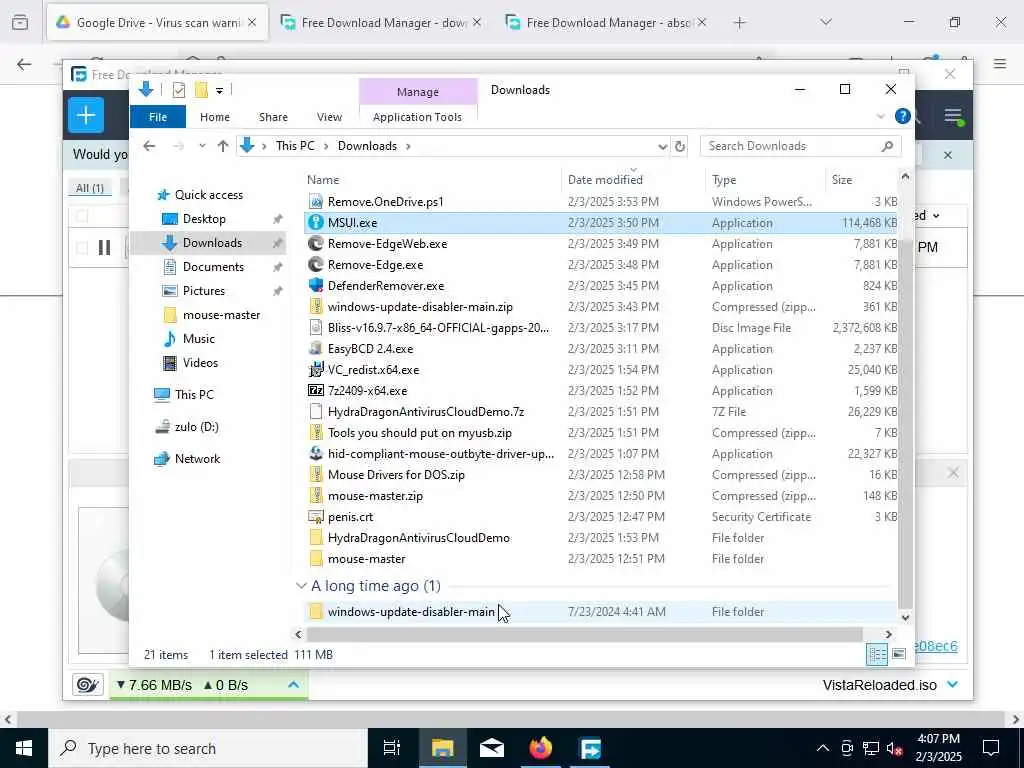The image size is (1024, 768).
Task: Open Firefox from the taskbar
Action: [541, 748]
